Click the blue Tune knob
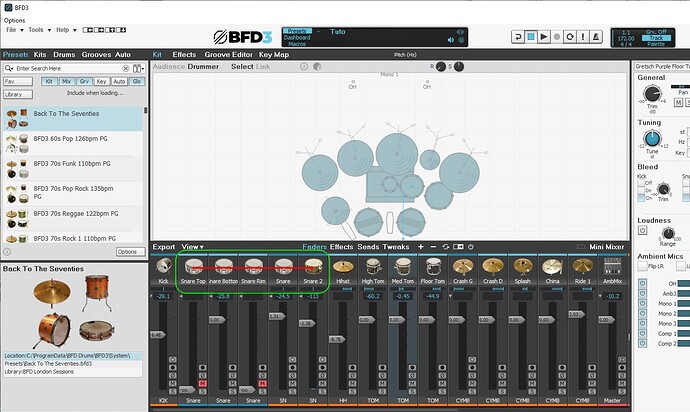690x412 pixels. click(652, 139)
